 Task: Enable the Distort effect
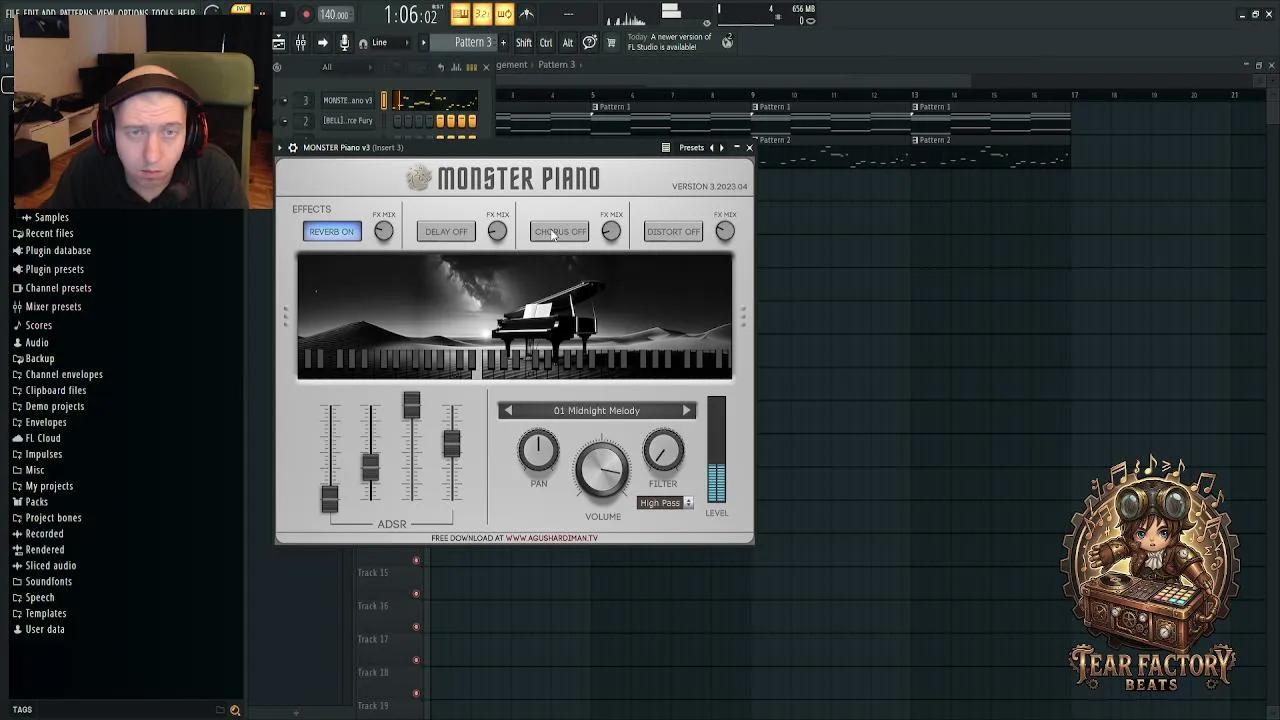coord(673,232)
